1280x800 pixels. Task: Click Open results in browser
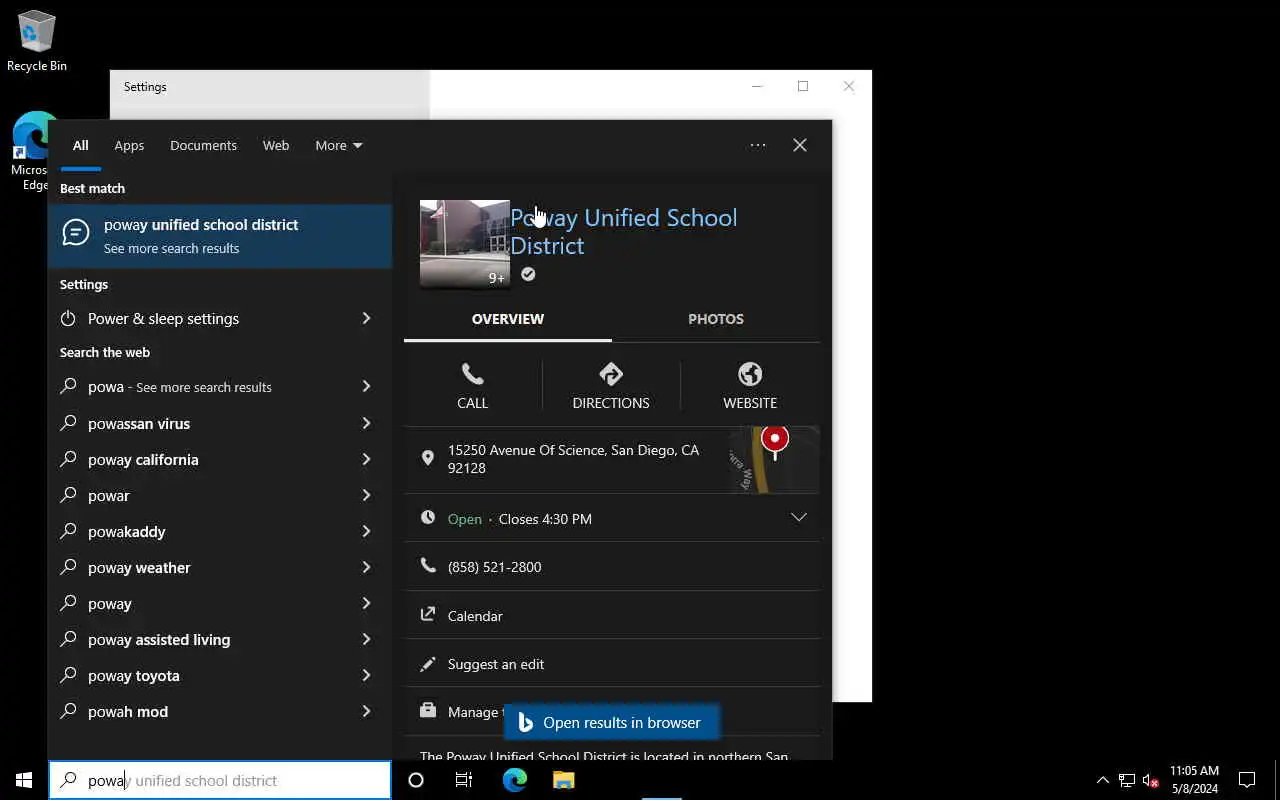[610, 722]
